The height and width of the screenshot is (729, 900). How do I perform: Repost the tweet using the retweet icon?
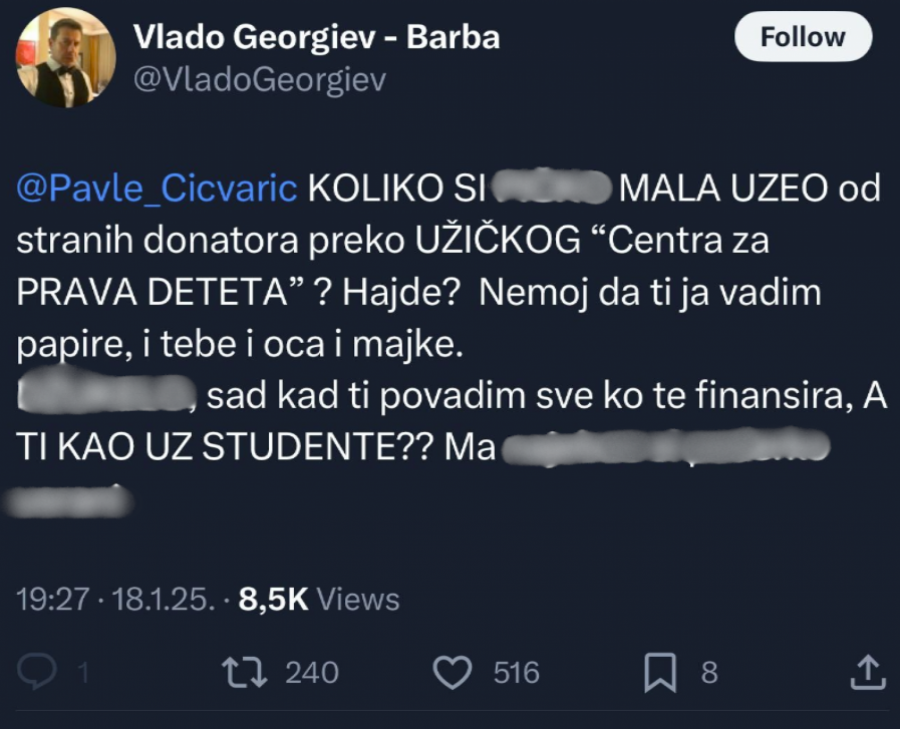tap(245, 672)
